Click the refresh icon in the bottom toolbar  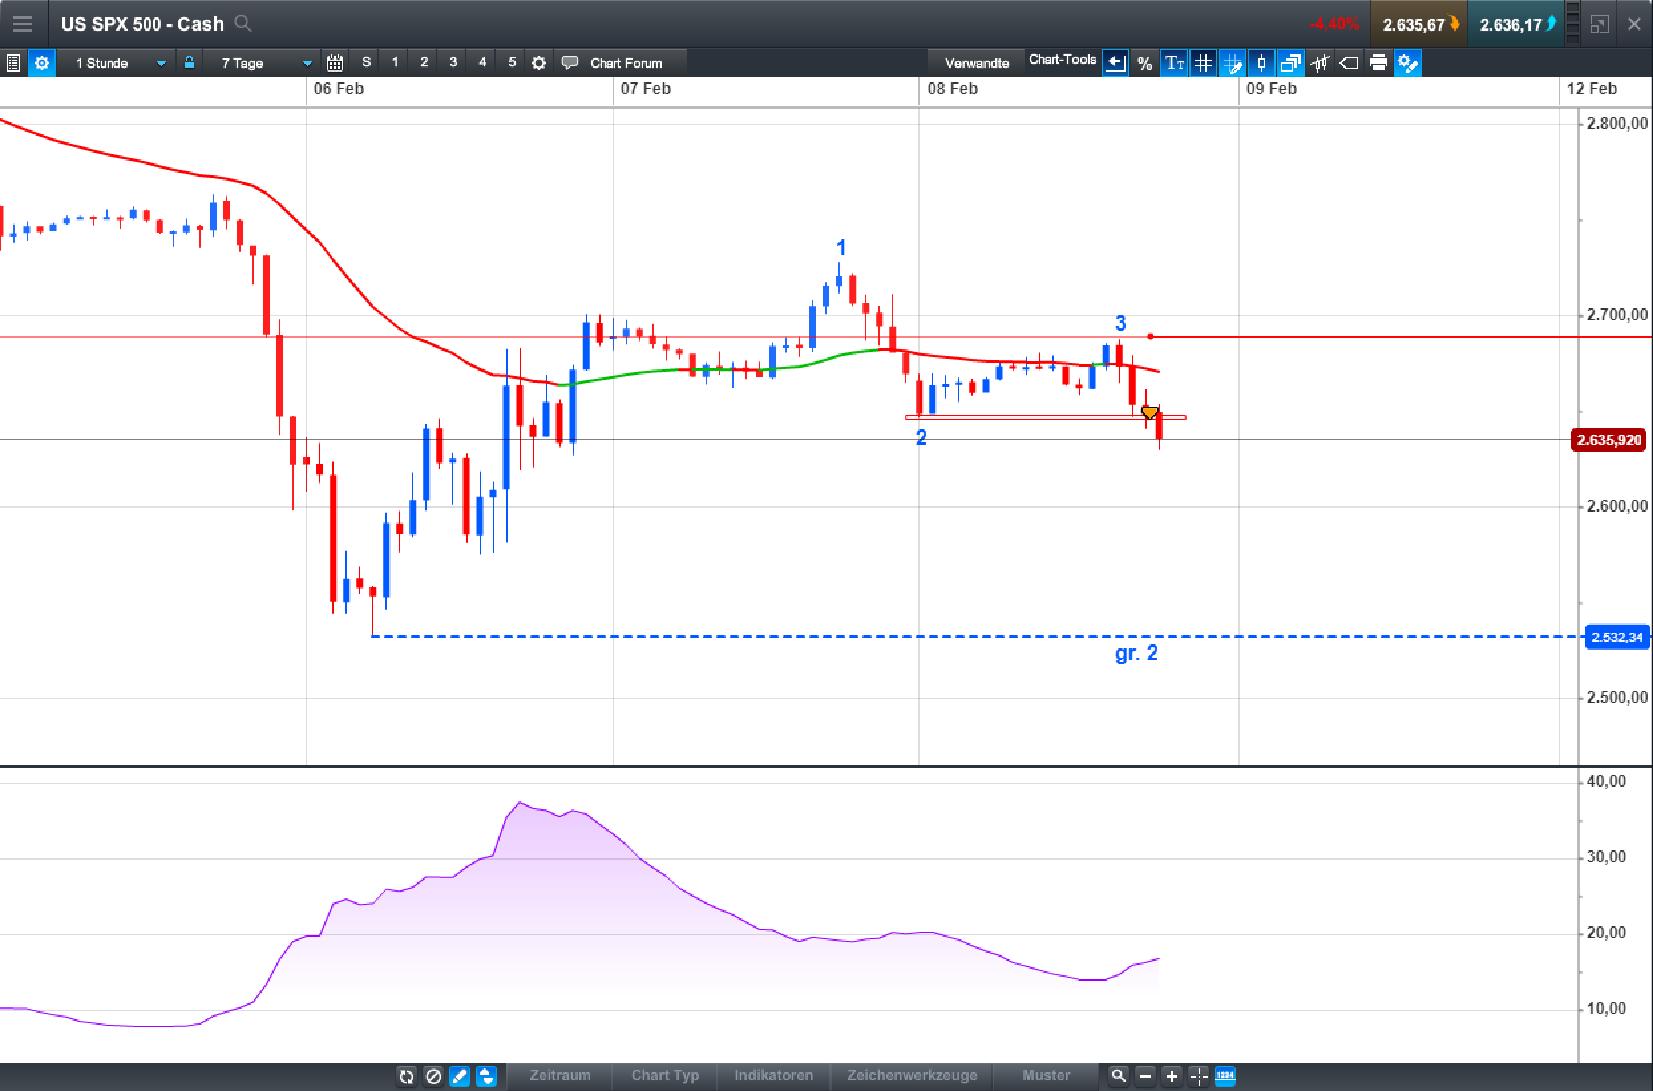405,1076
